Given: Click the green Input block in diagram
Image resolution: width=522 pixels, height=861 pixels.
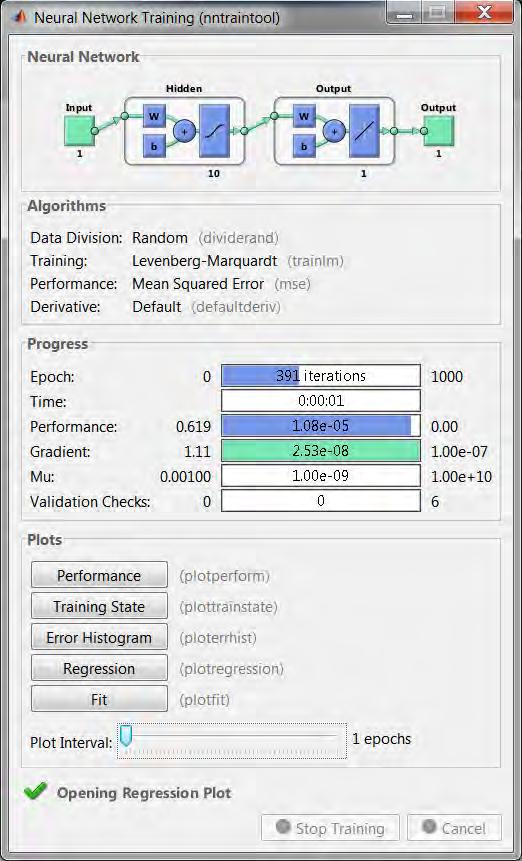Looking at the screenshot, I should (x=80, y=131).
